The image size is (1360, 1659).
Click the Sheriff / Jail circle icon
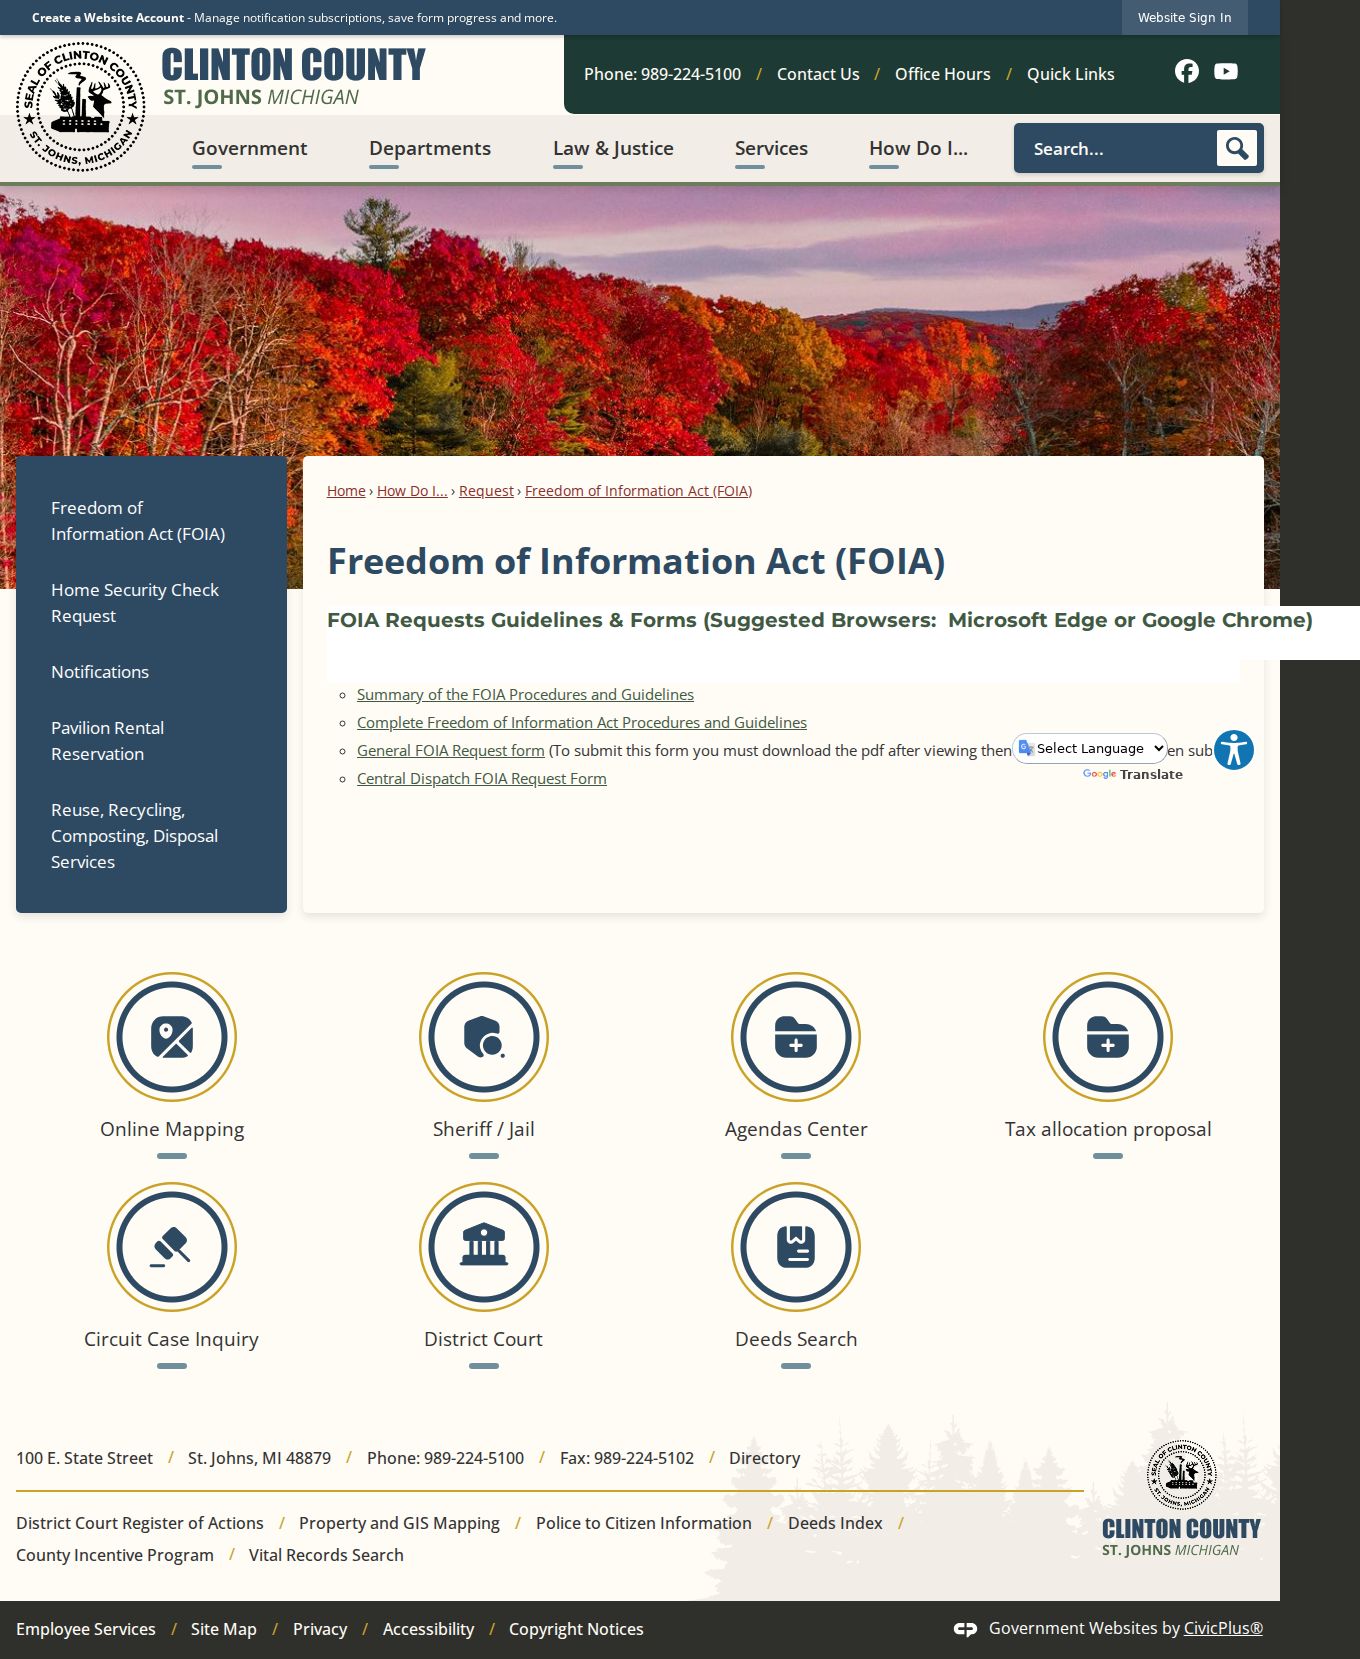[484, 1037]
